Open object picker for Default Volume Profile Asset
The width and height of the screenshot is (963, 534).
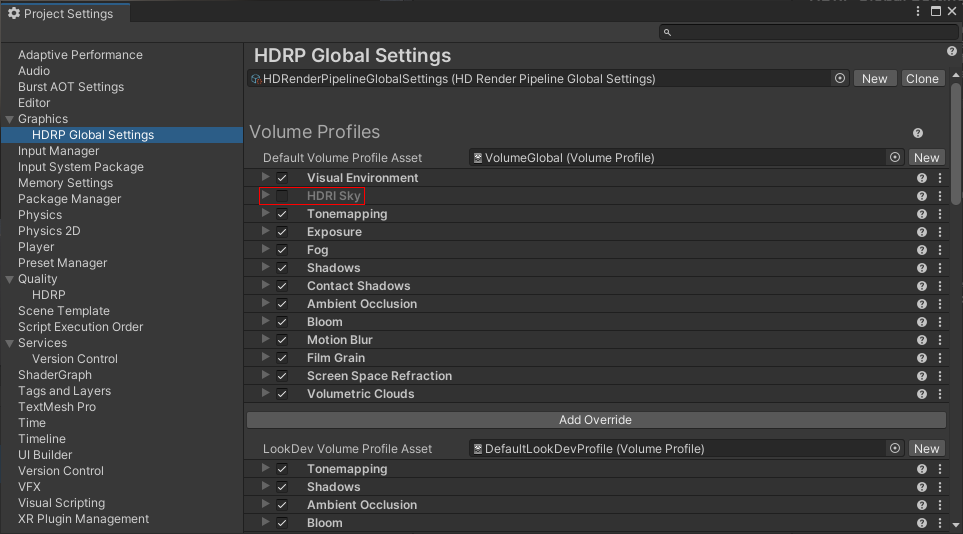895,157
